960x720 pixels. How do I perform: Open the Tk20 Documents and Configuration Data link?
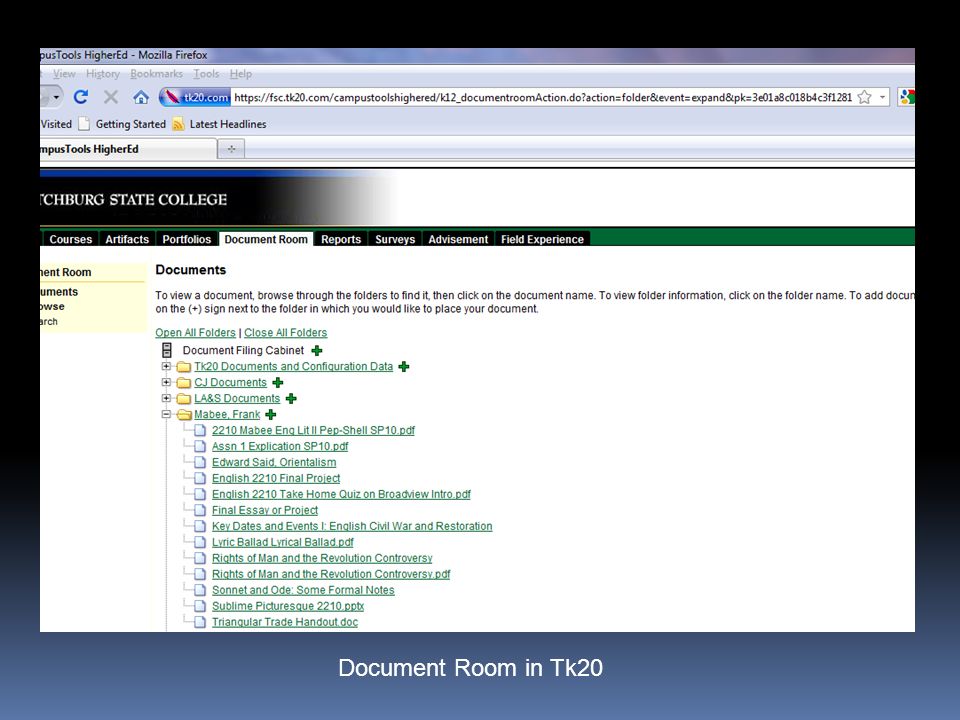coord(293,367)
